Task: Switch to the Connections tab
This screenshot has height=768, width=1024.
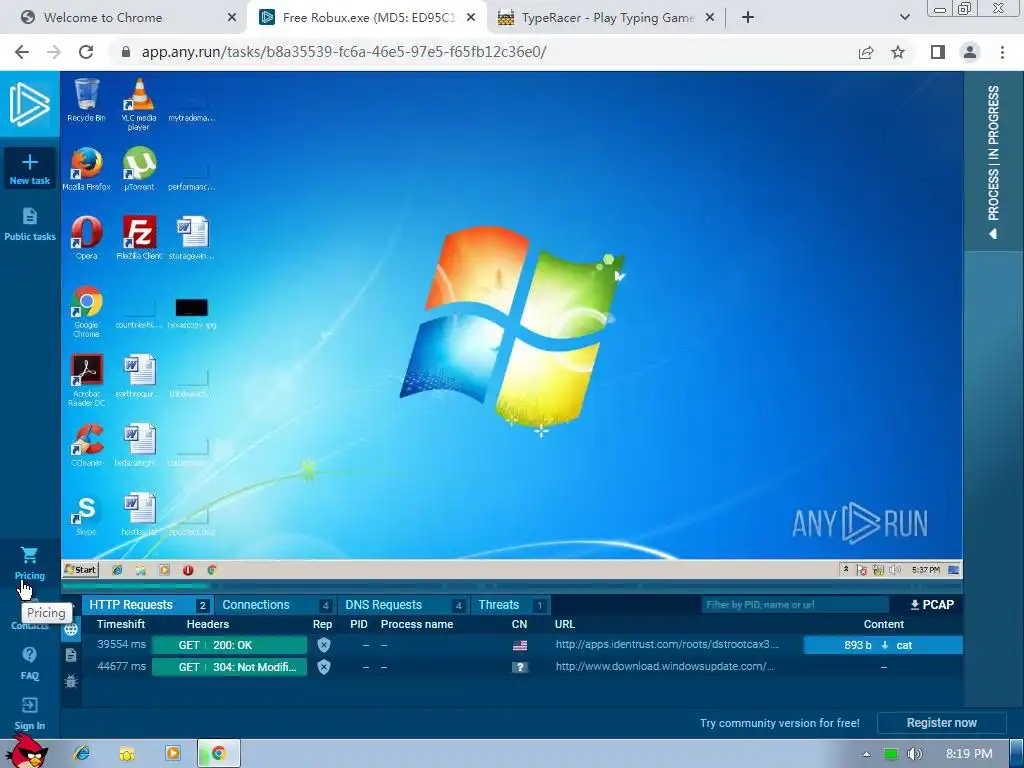Action: click(x=275, y=605)
